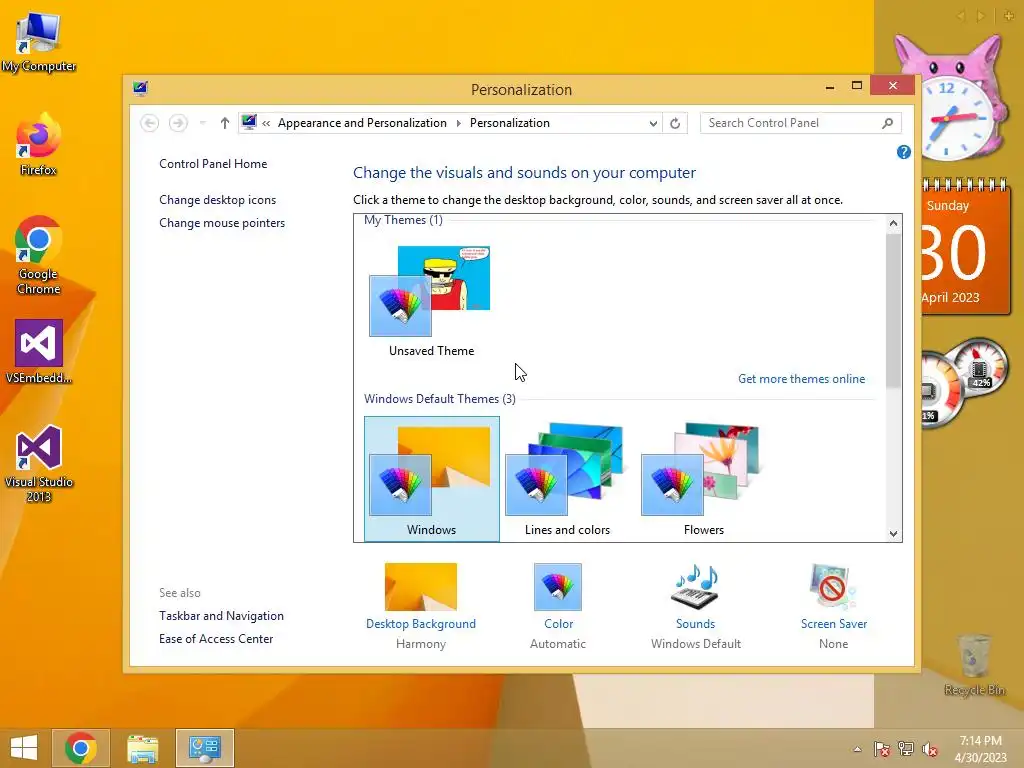Open Action Center flag tray icon
The image size is (1024, 768).
click(882, 749)
